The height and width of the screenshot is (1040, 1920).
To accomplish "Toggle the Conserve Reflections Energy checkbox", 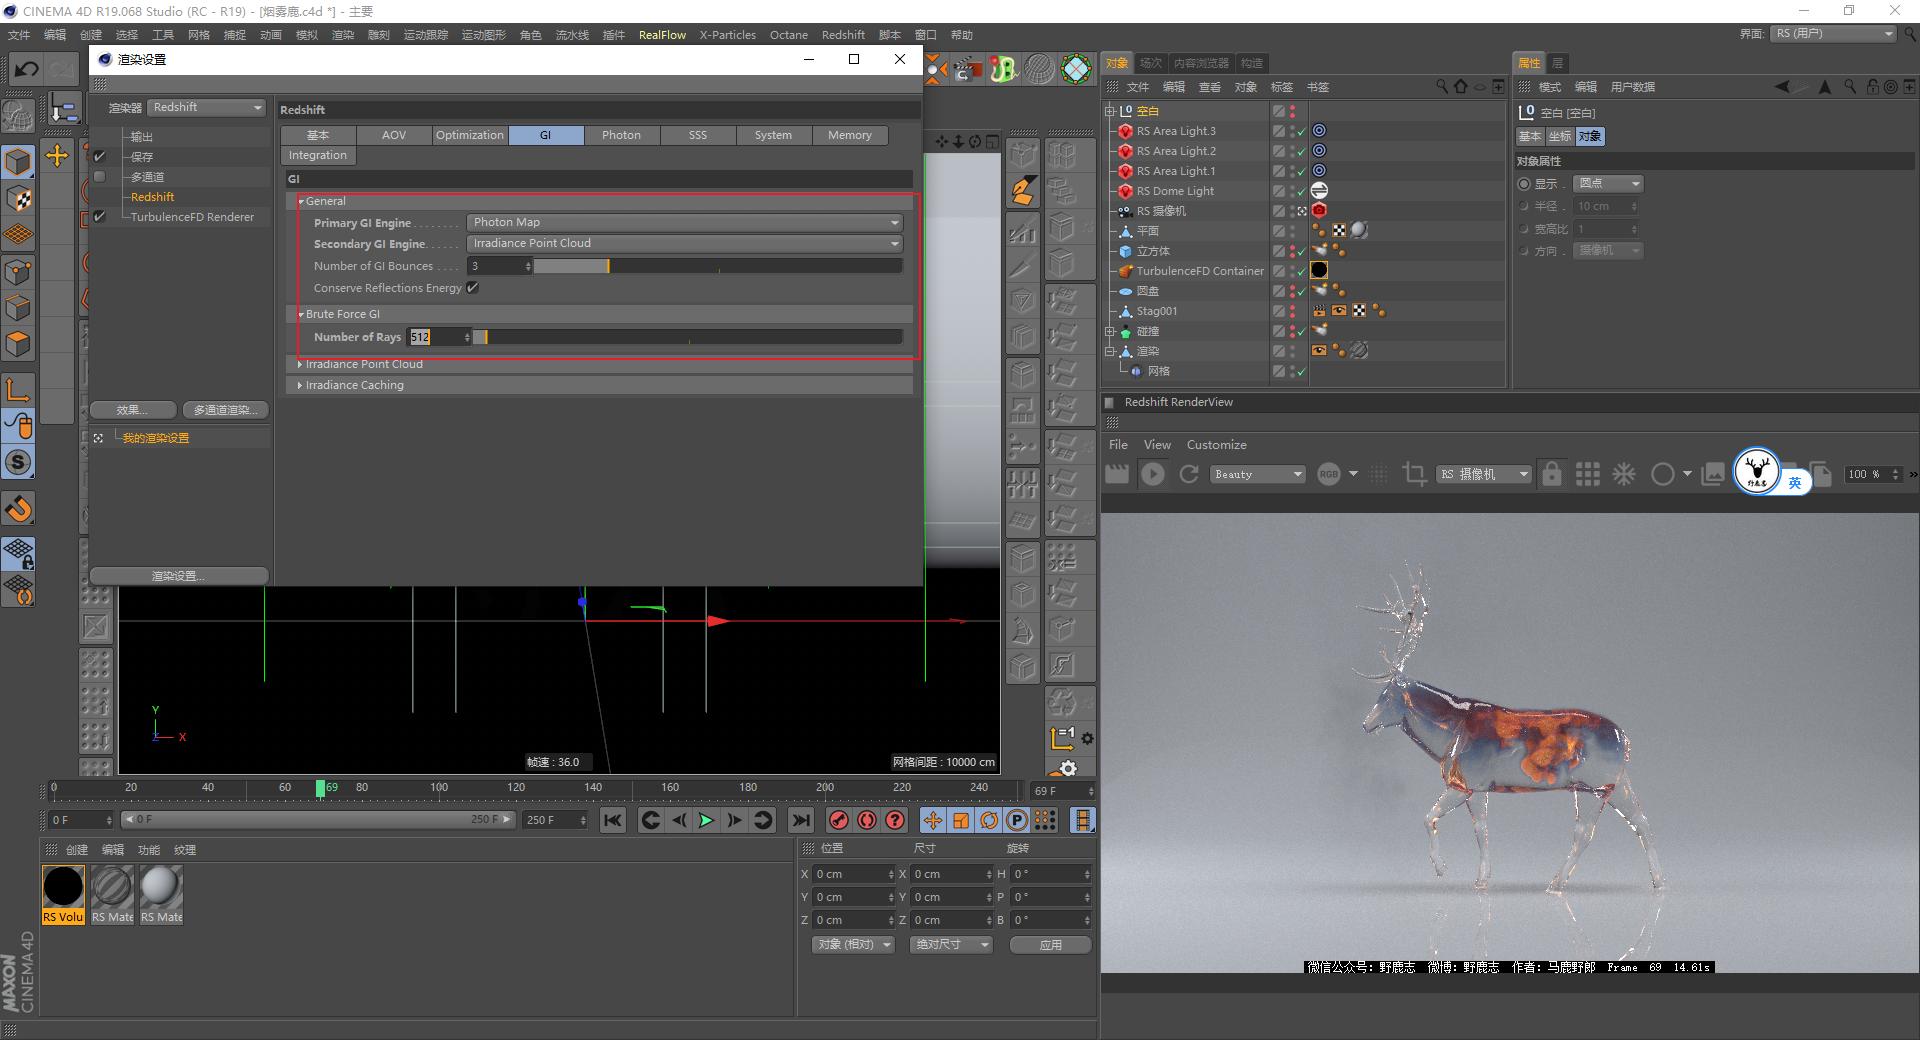I will coord(472,288).
